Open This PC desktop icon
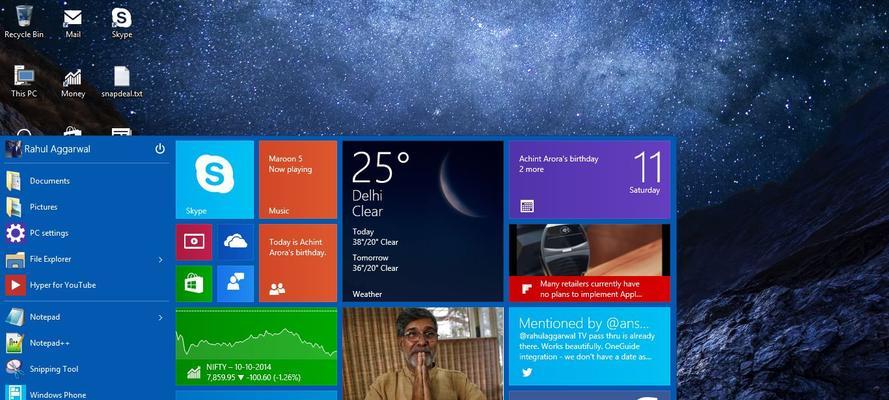This screenshot has width=889, height=400. (24, 81)
